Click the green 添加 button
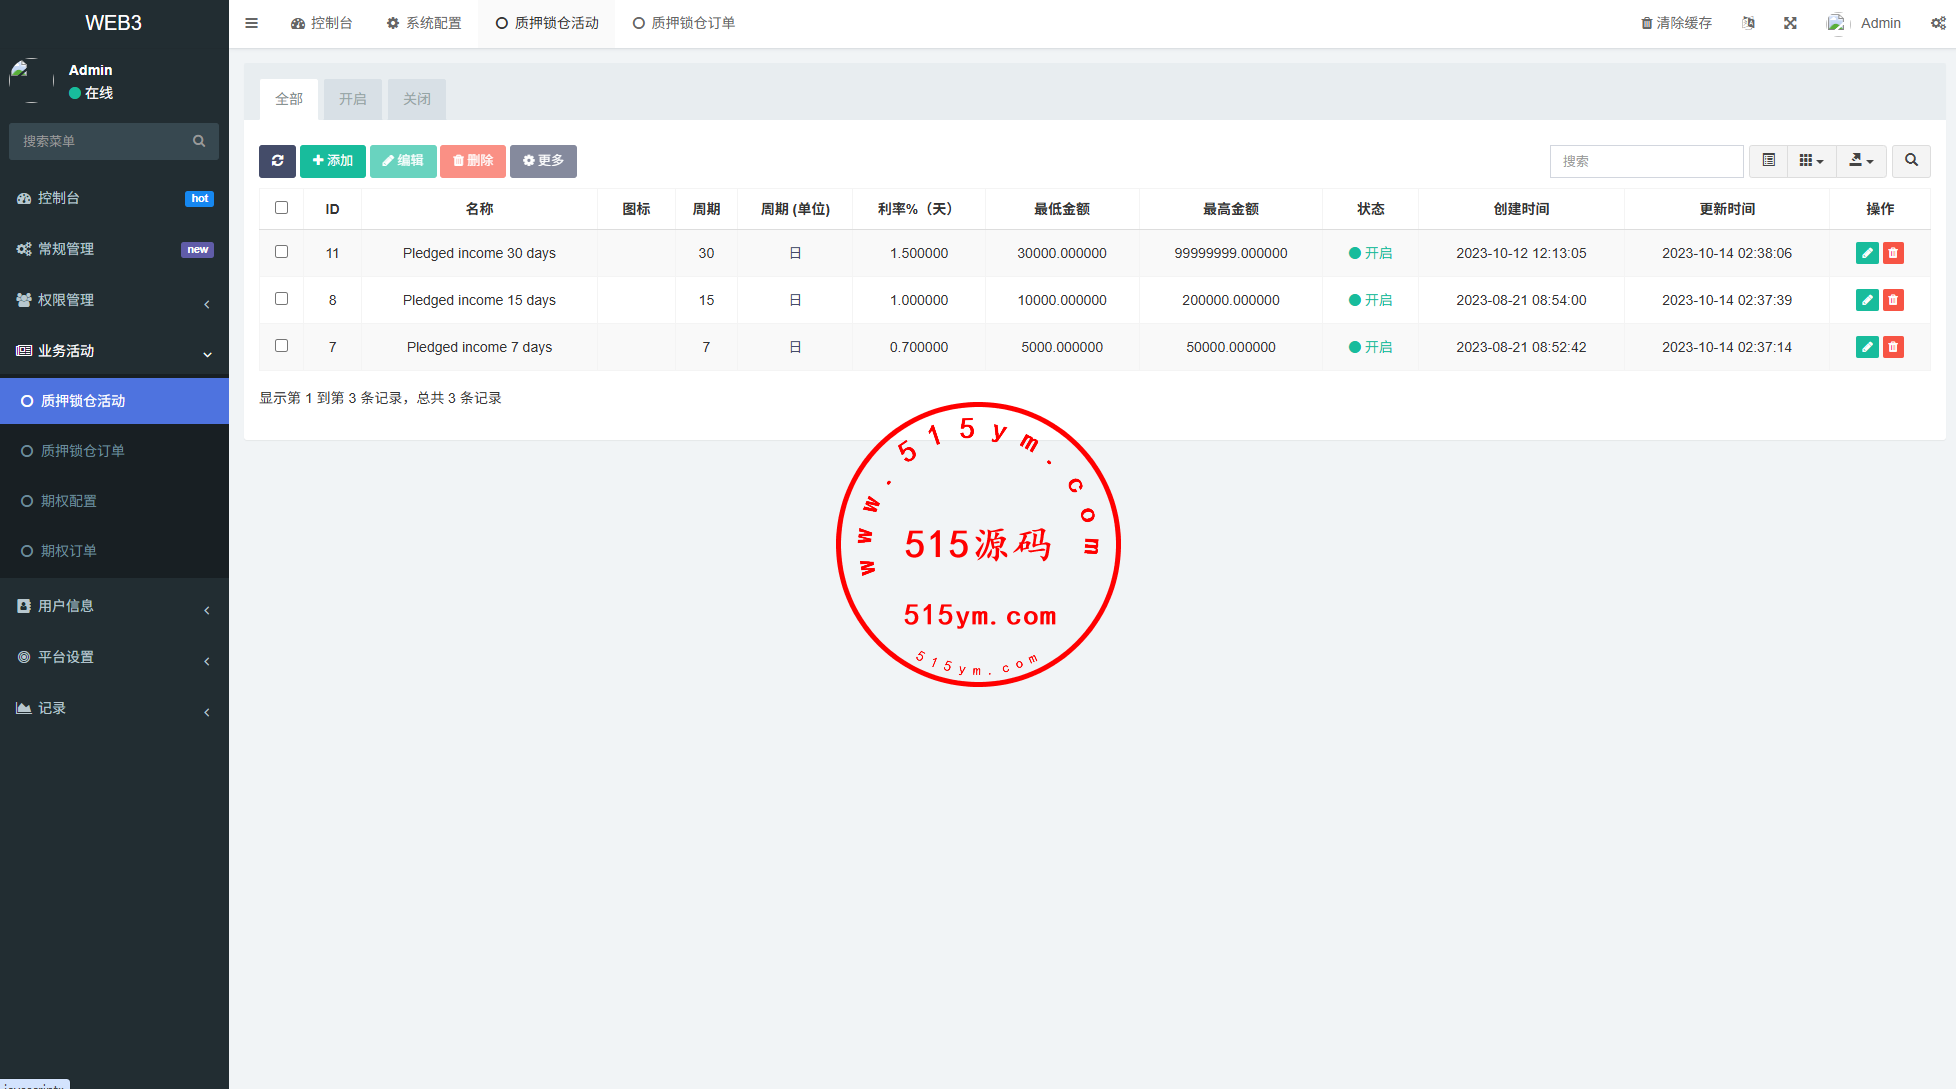This screenshot has height=1089, width=1956. [x=332, y=161]
